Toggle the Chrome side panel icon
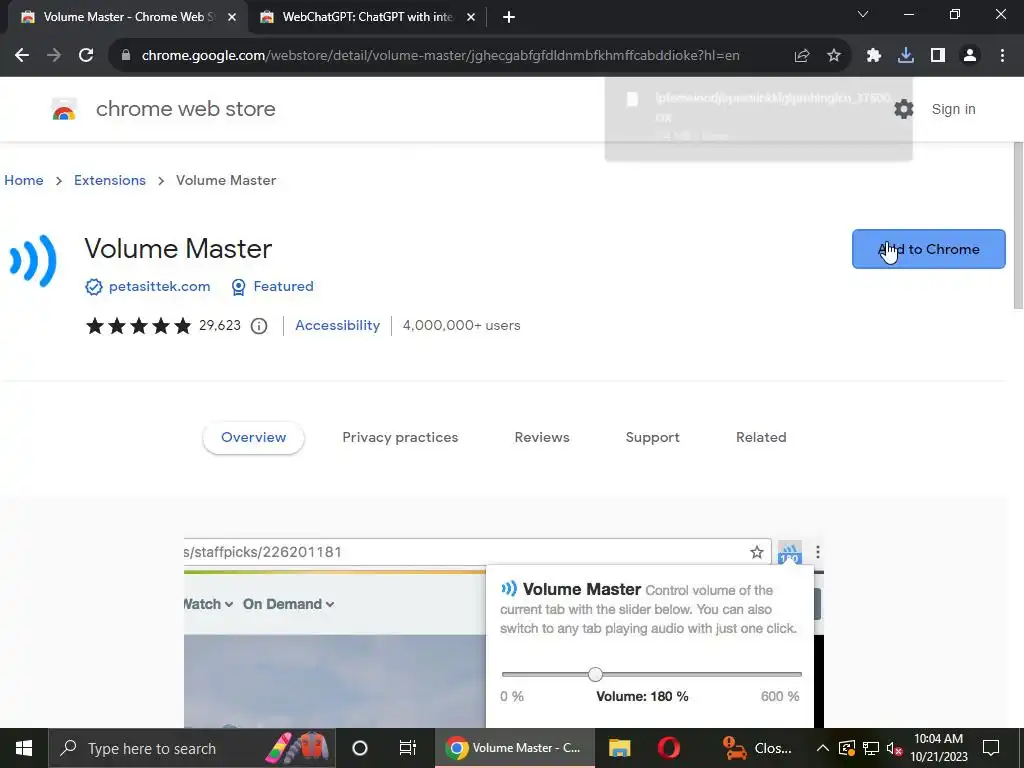Screen dimensions: 1024x768 tap(938, 56)
